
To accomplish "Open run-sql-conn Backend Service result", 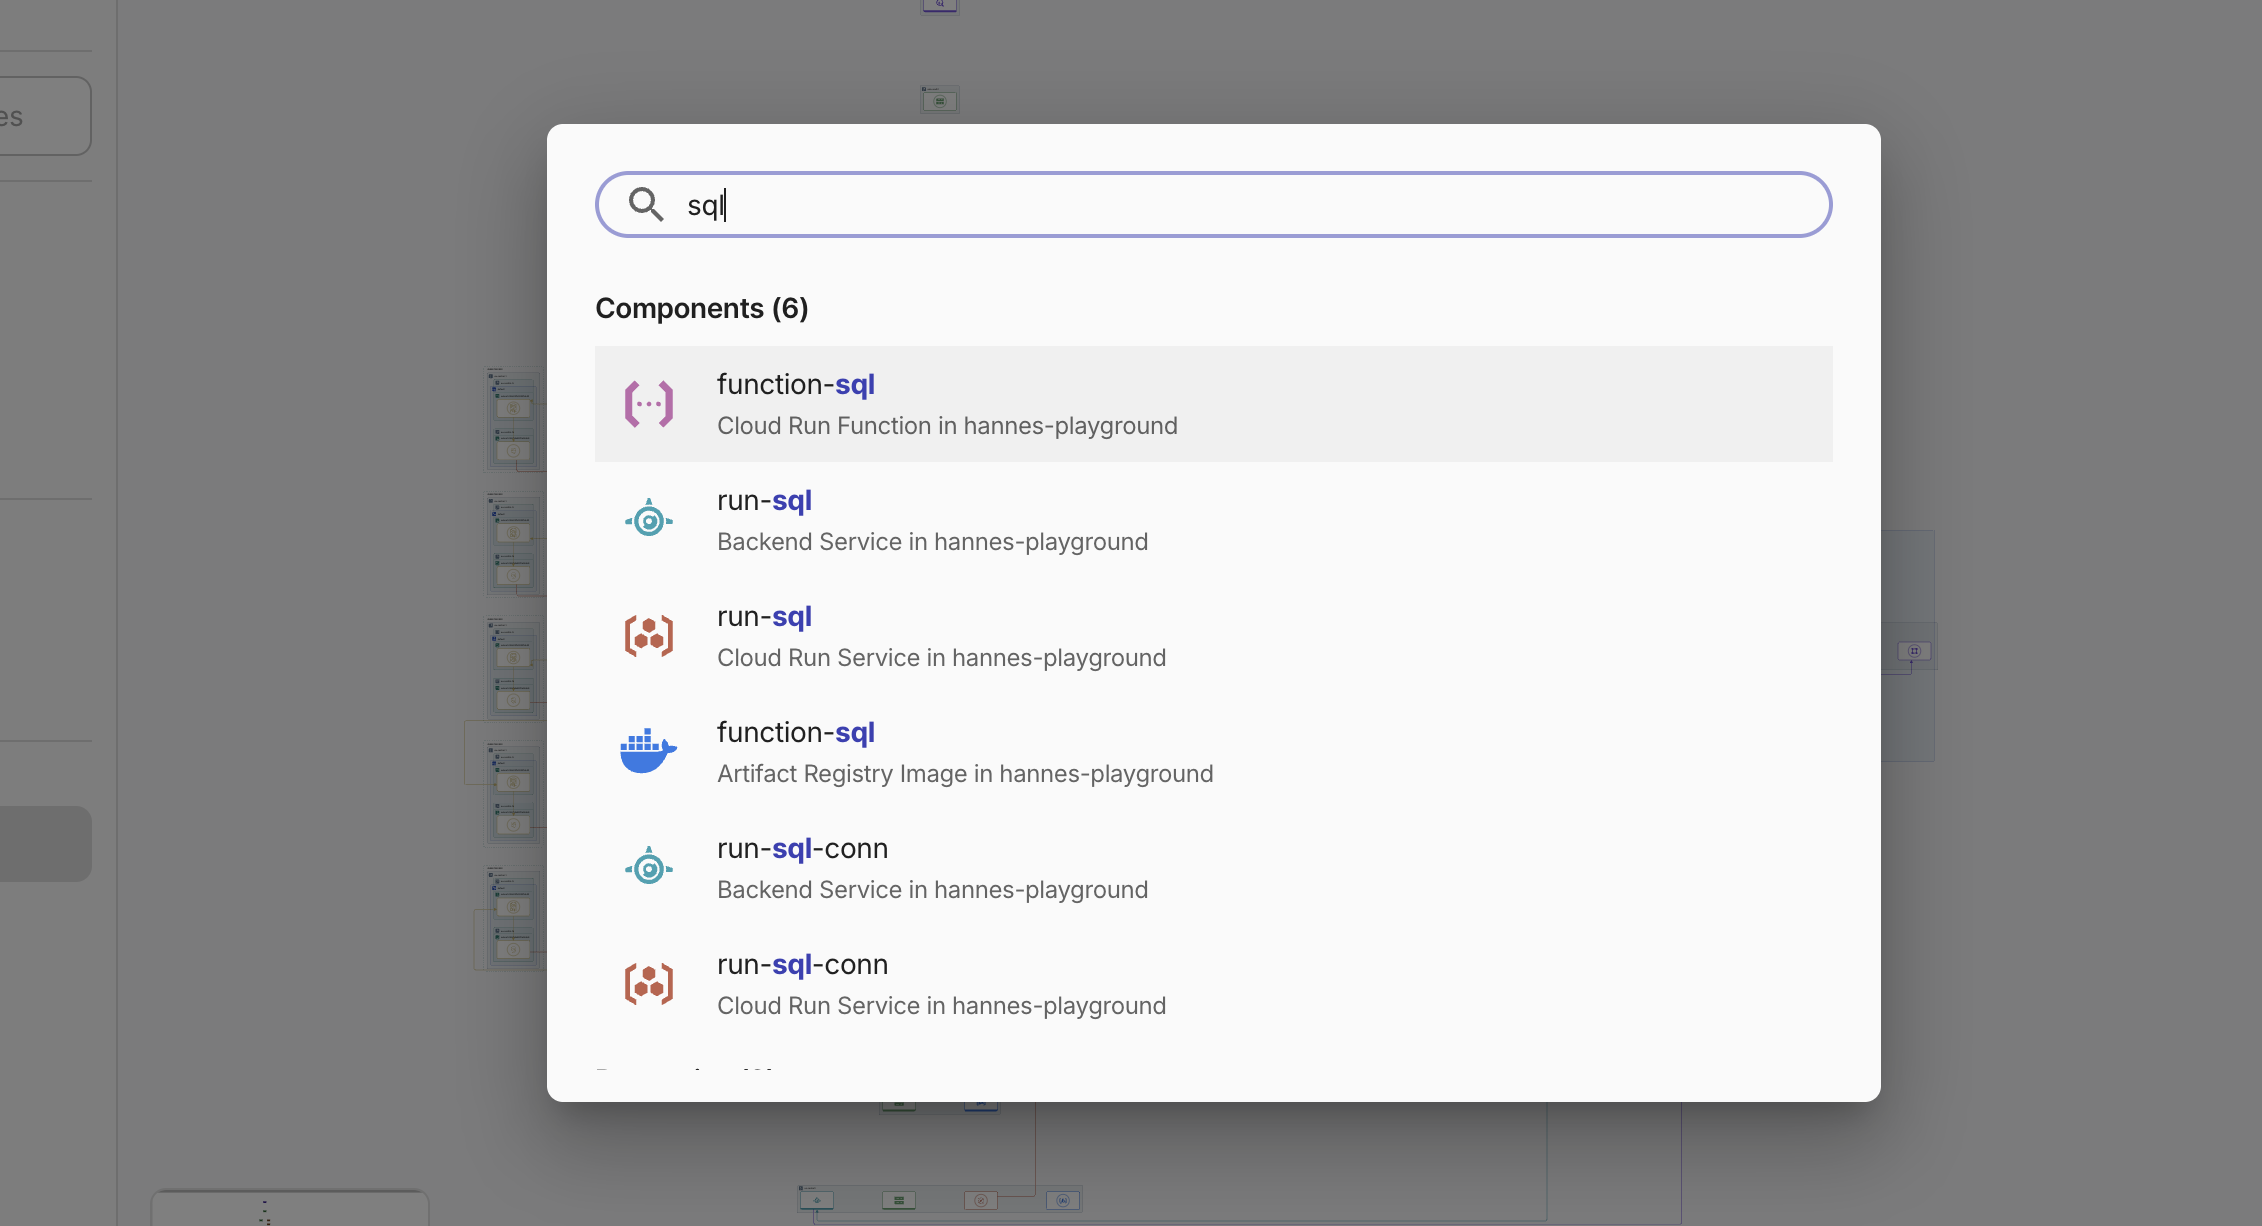I will coord(1213,868).
